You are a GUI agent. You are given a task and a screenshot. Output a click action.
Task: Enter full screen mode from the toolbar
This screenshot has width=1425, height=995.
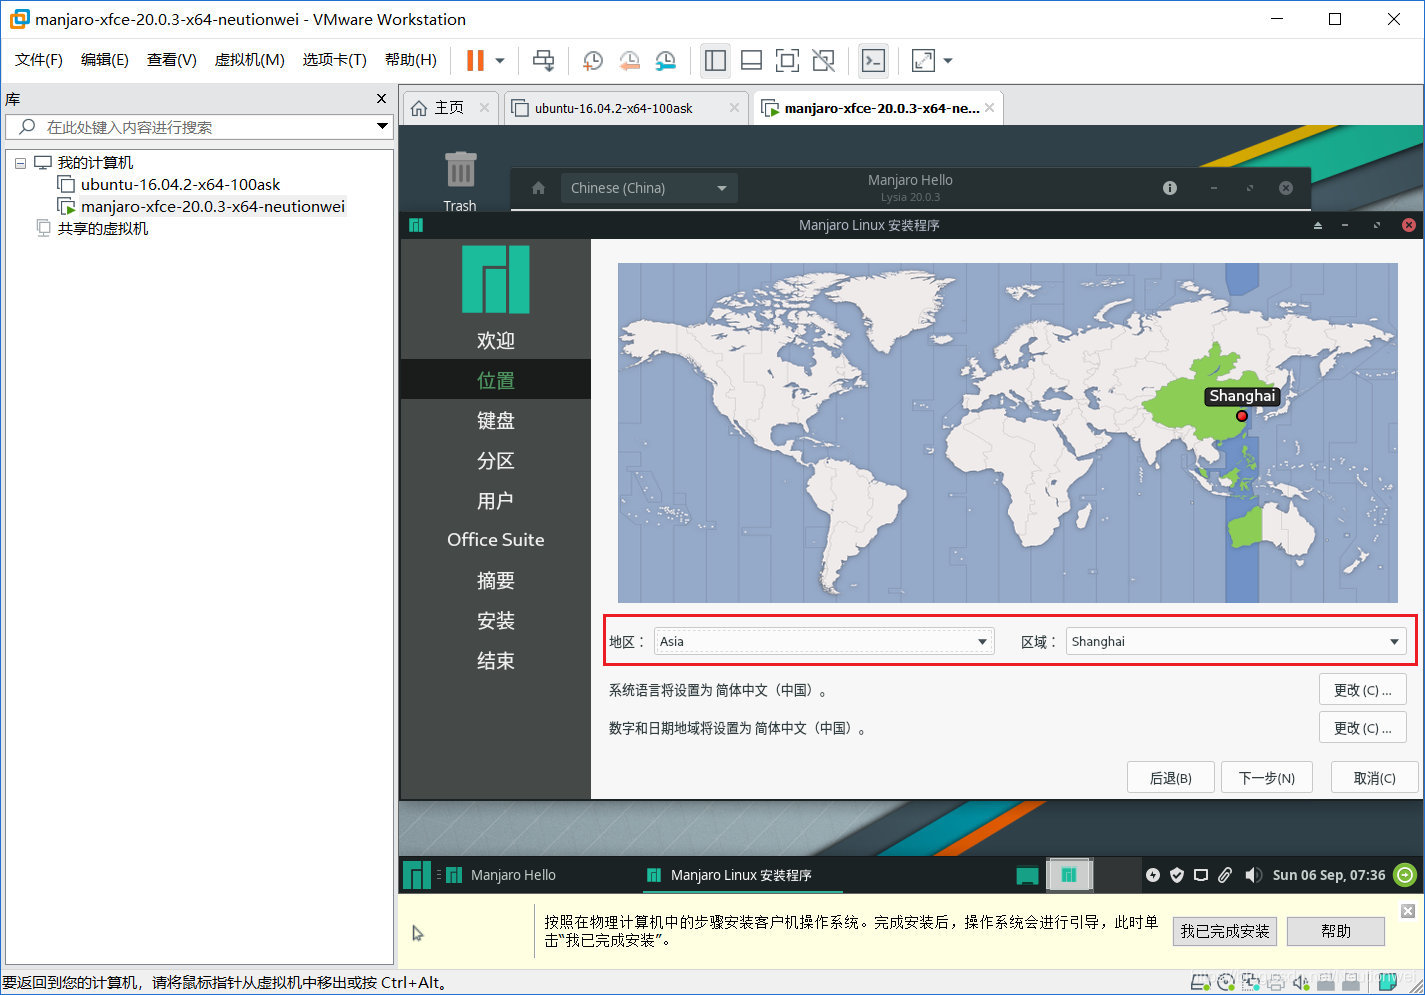(x=787, y=61)
